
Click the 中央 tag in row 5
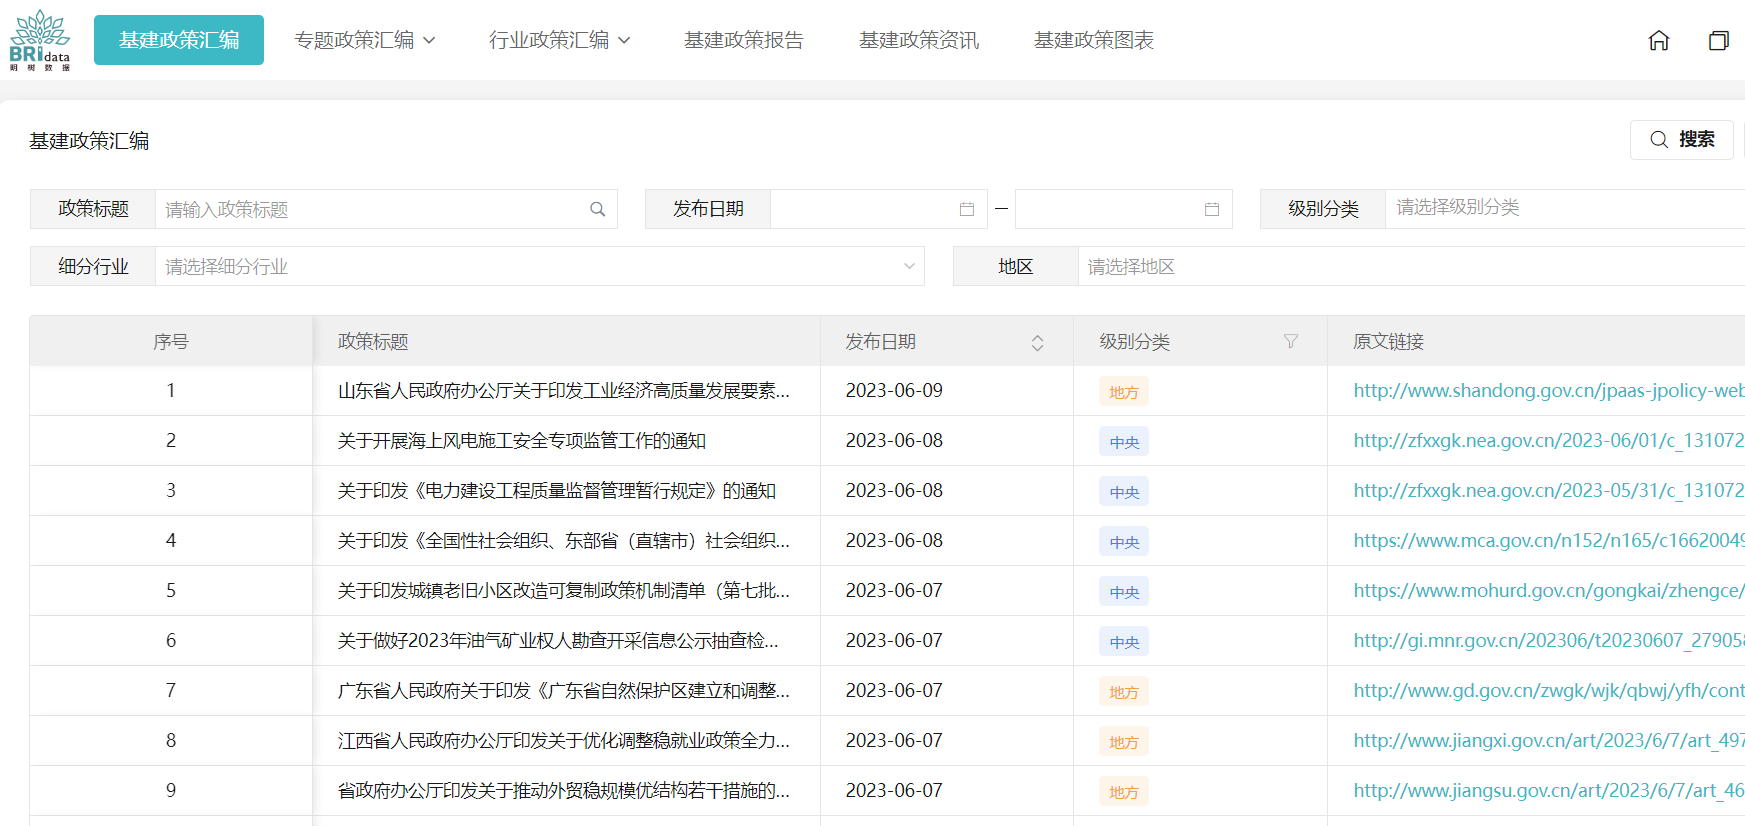click(x=1124, y=592)
